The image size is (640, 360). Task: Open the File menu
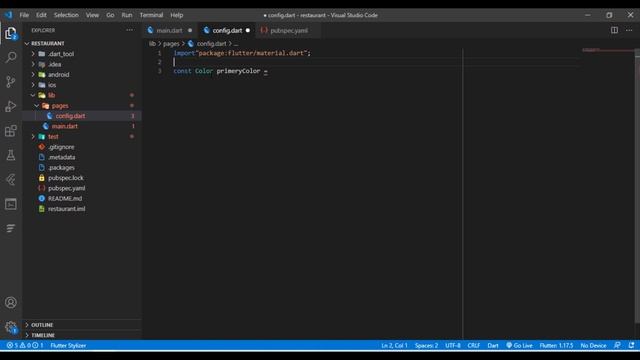(24, 15)
